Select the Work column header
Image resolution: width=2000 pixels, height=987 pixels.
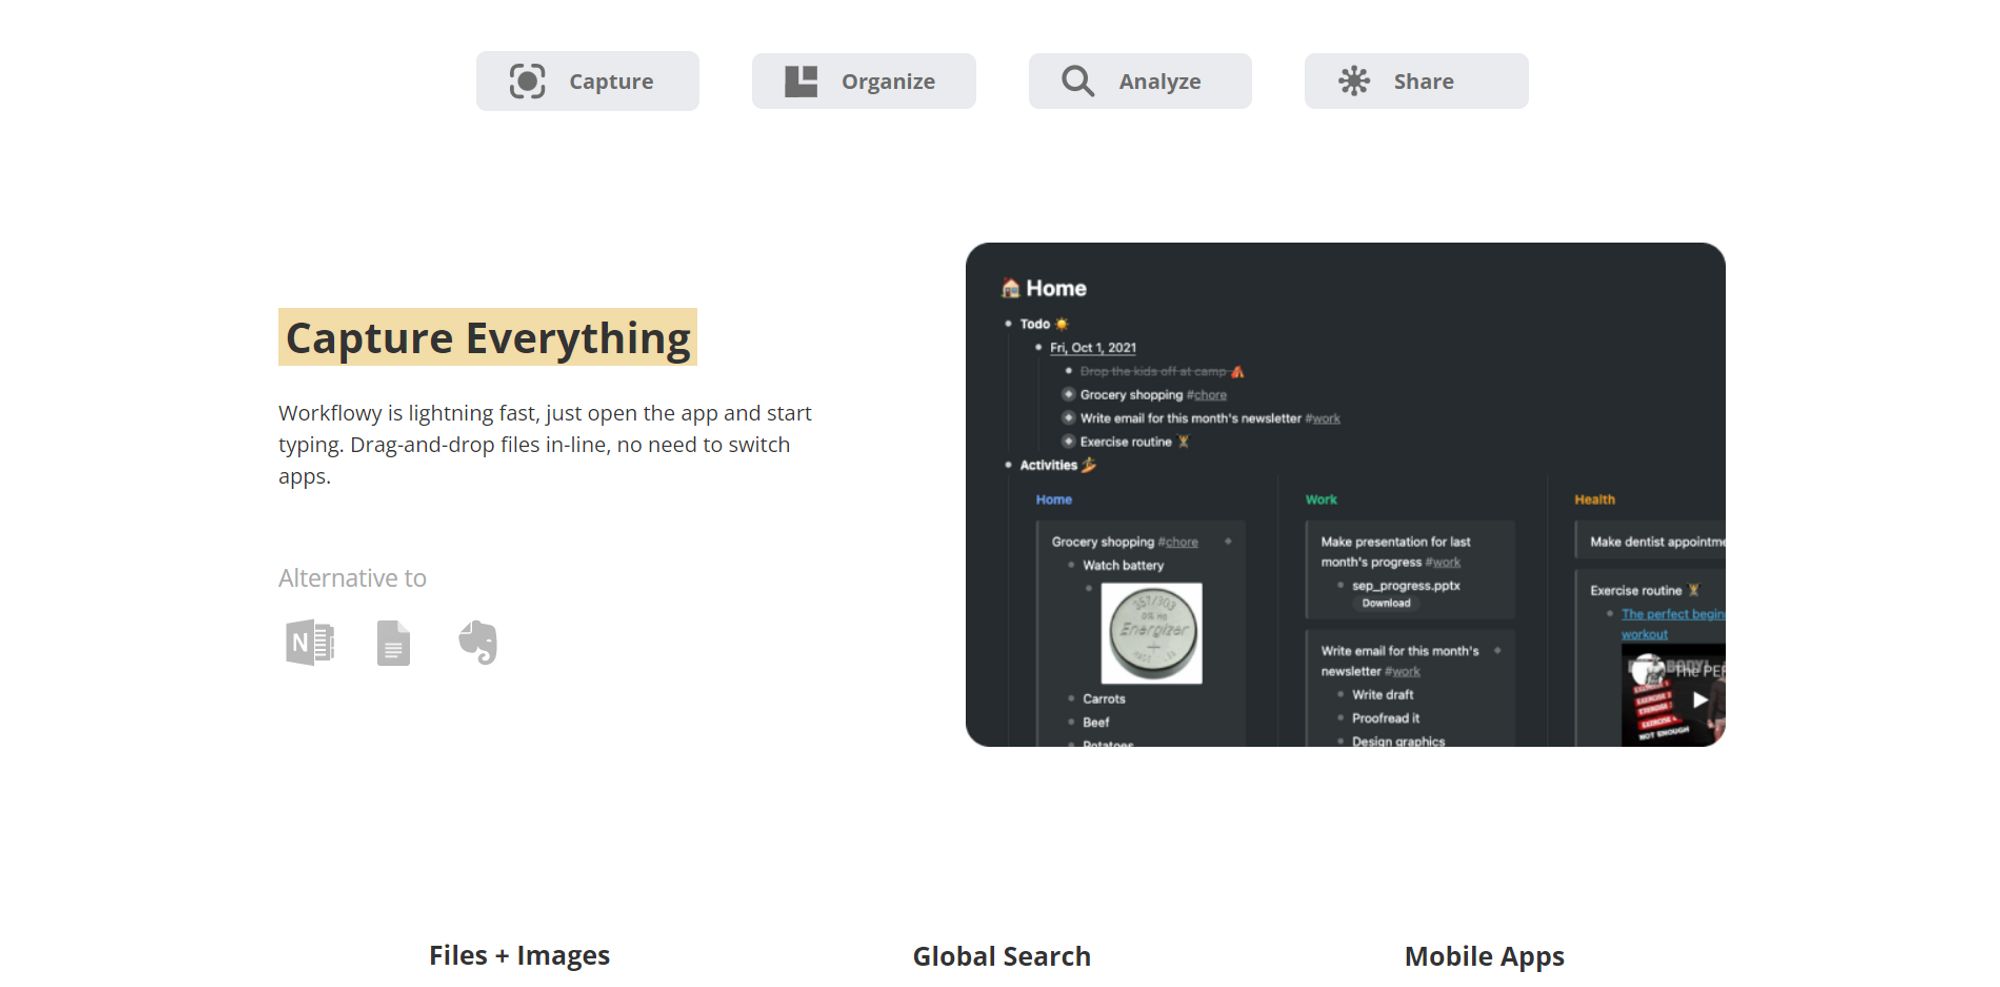[1320, 499]
